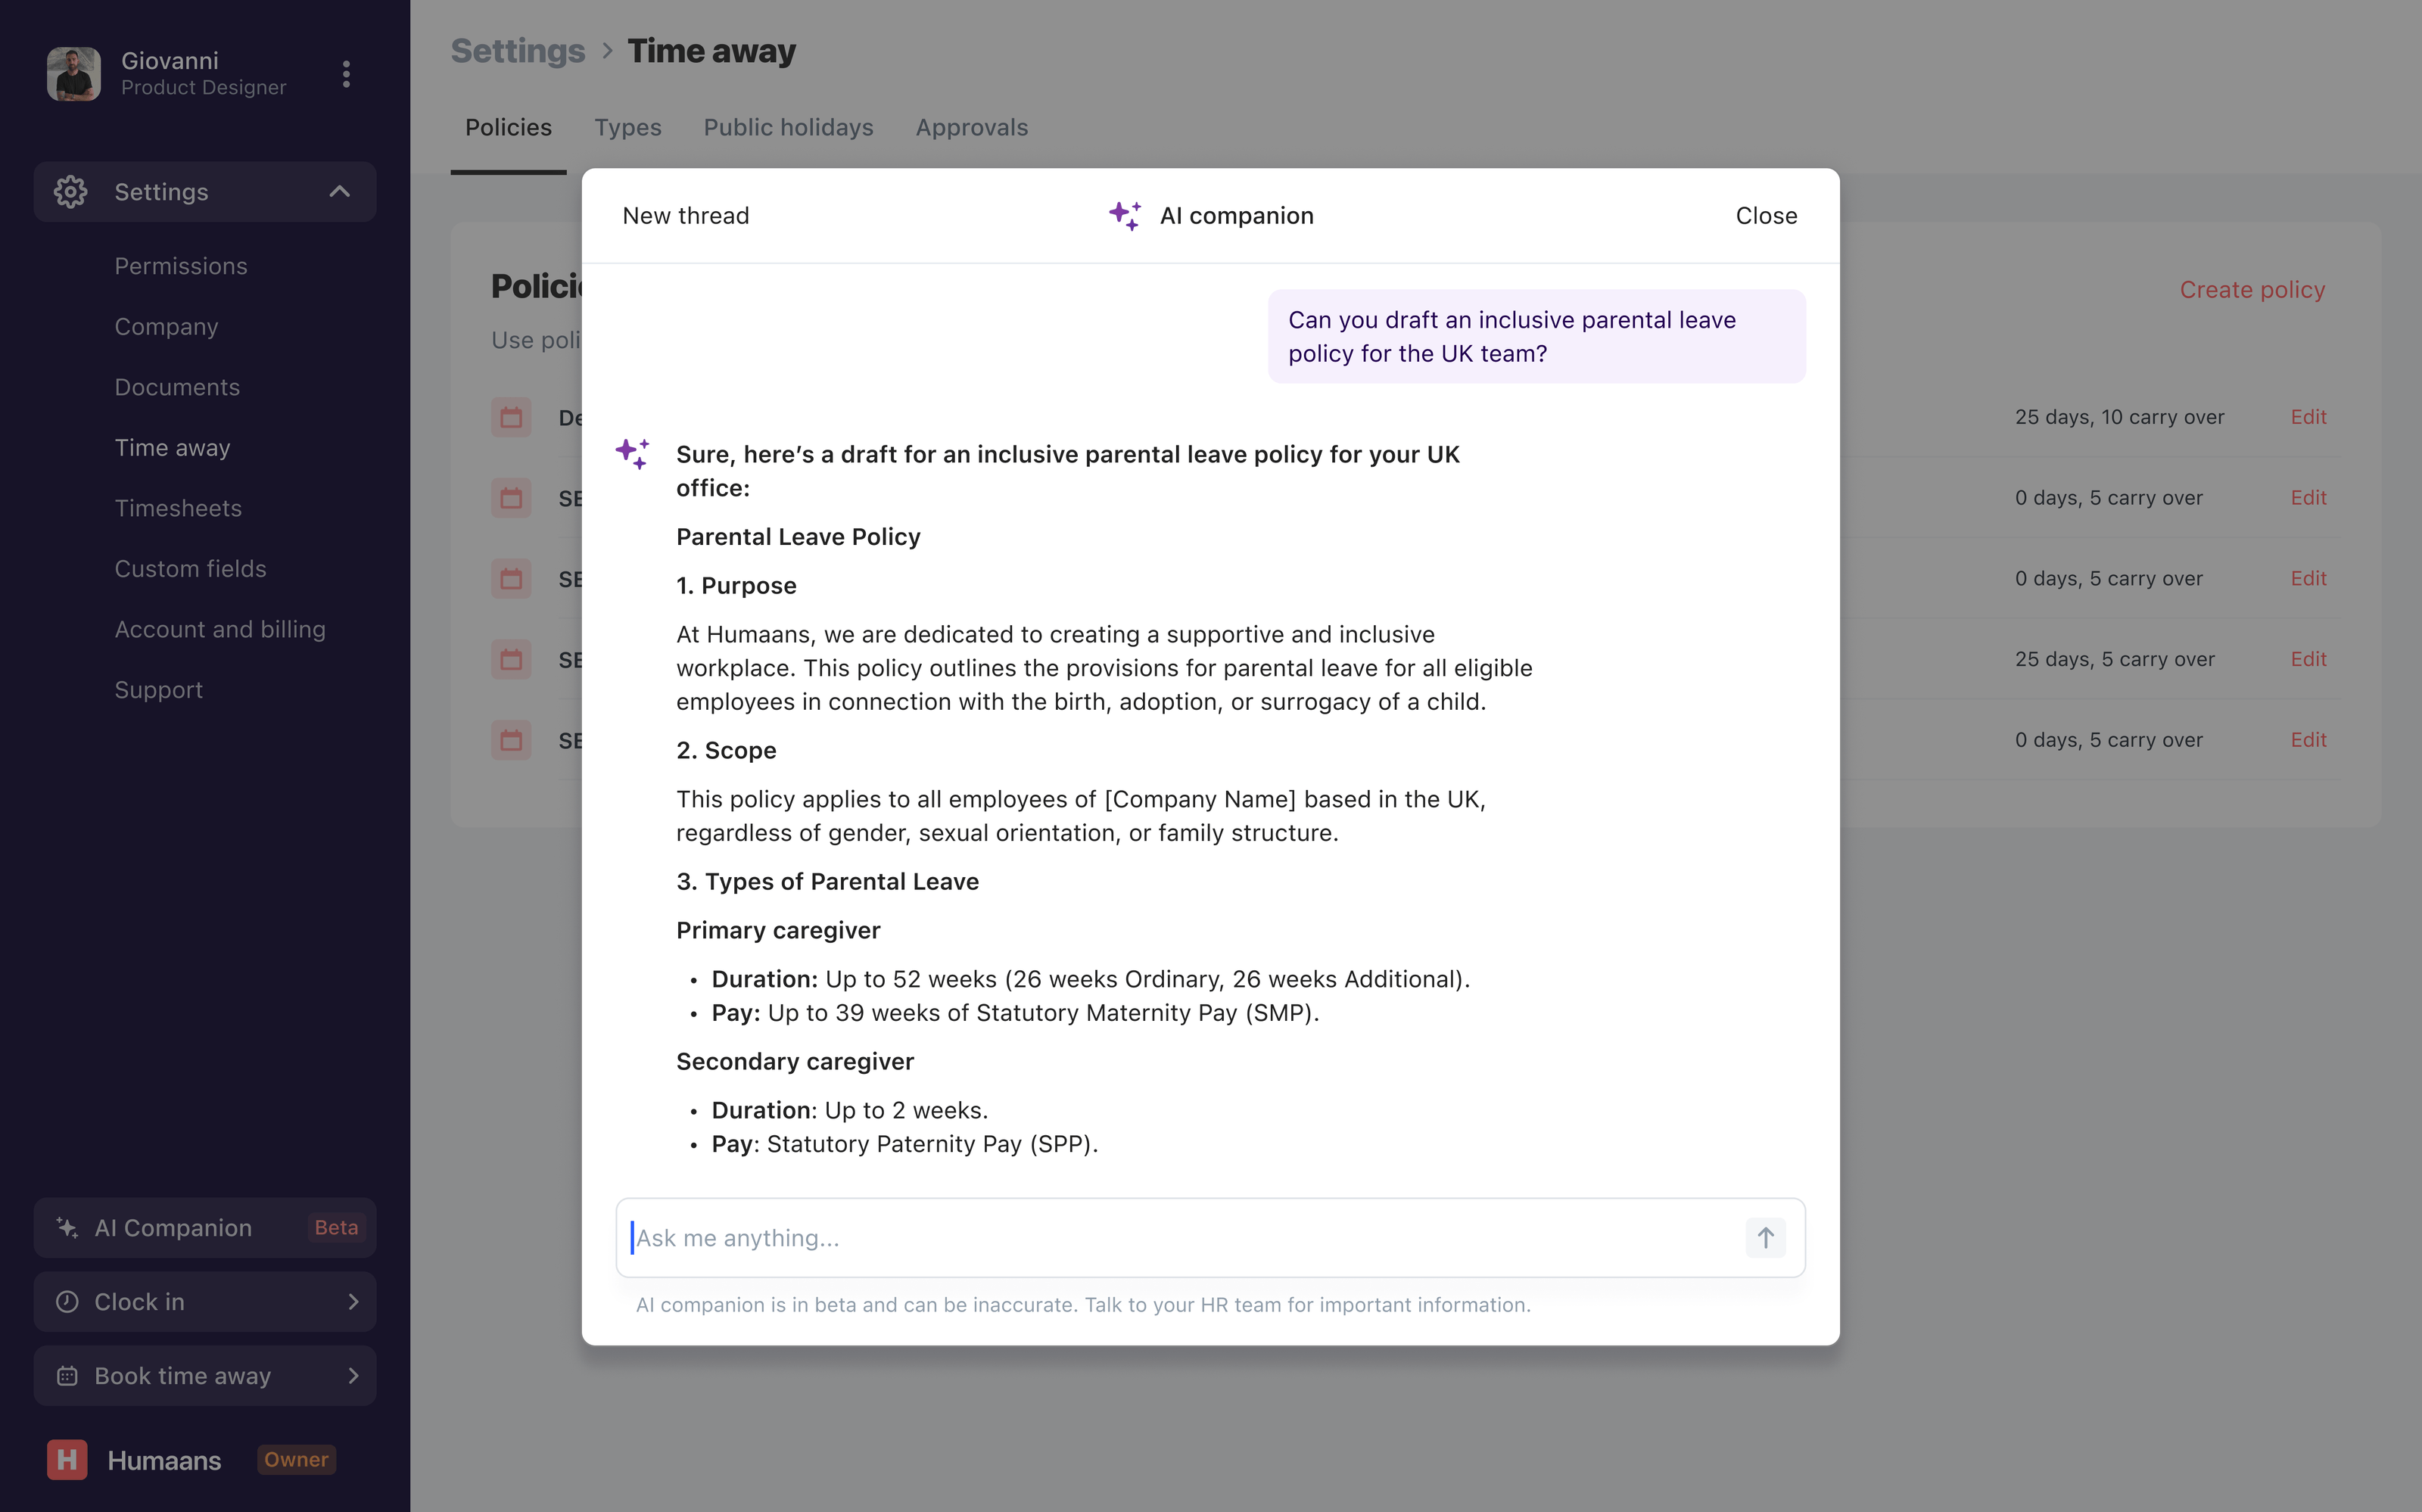Click the Ask me anything input field

pos(1100,1237)
